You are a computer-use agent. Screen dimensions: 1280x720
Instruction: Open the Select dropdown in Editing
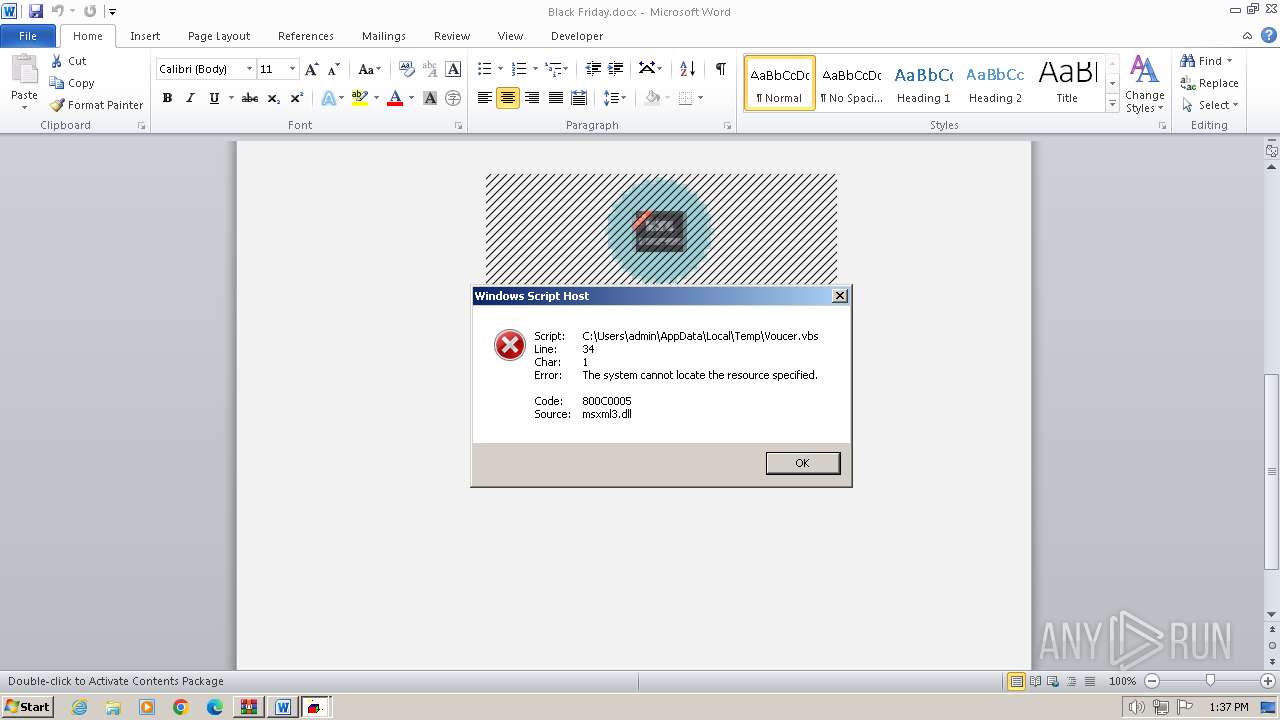(1210, 105)
